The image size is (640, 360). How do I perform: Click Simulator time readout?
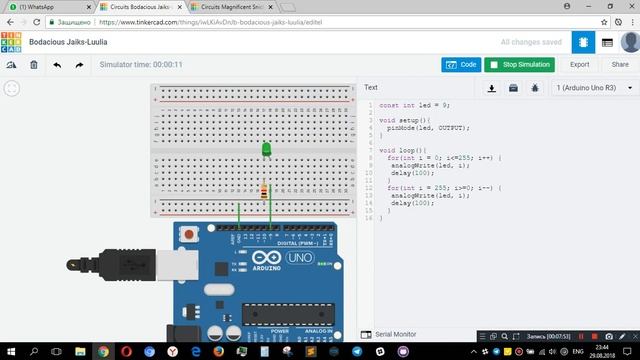point(141,64)
